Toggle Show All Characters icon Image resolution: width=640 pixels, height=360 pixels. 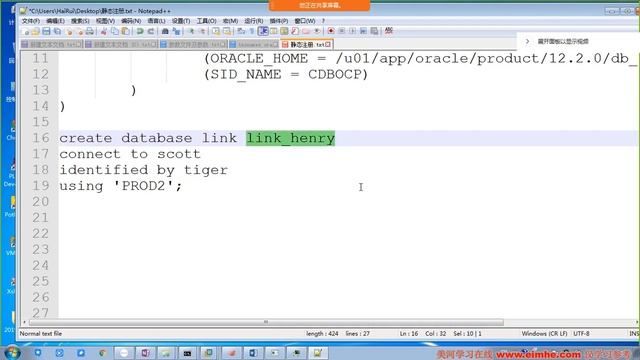251,31
